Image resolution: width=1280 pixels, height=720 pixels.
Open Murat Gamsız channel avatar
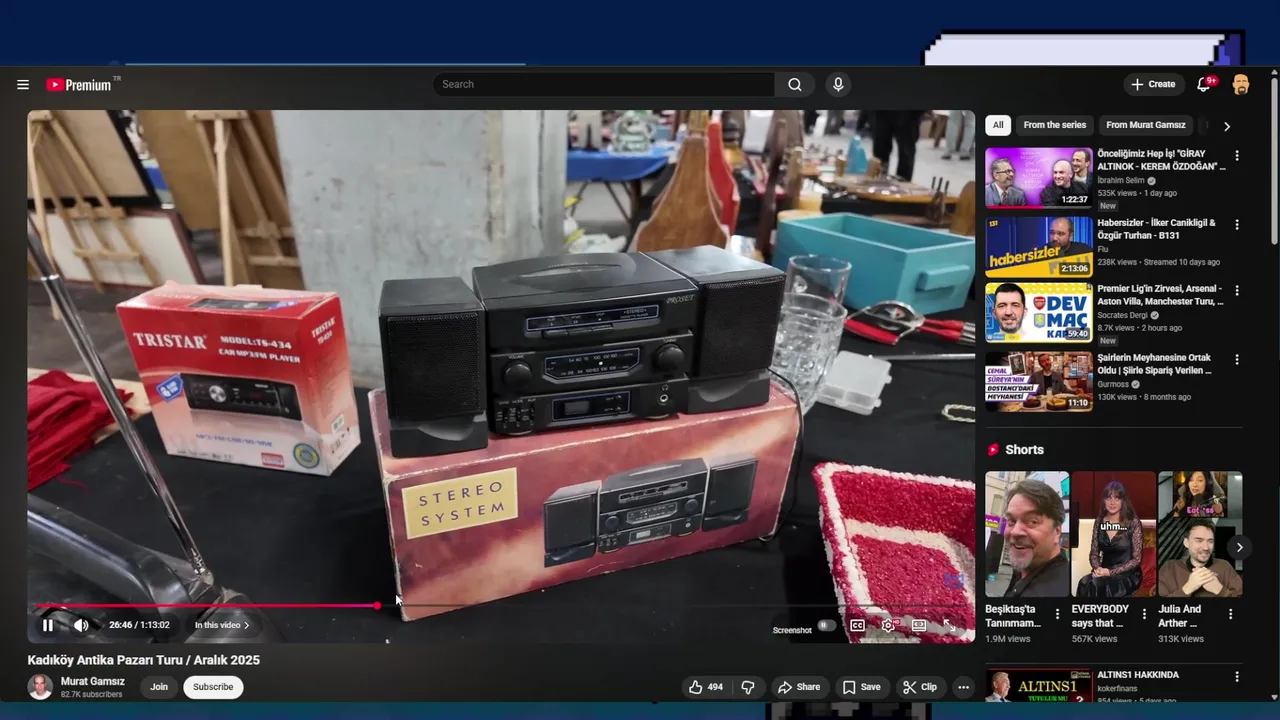(x=40, y=687)
